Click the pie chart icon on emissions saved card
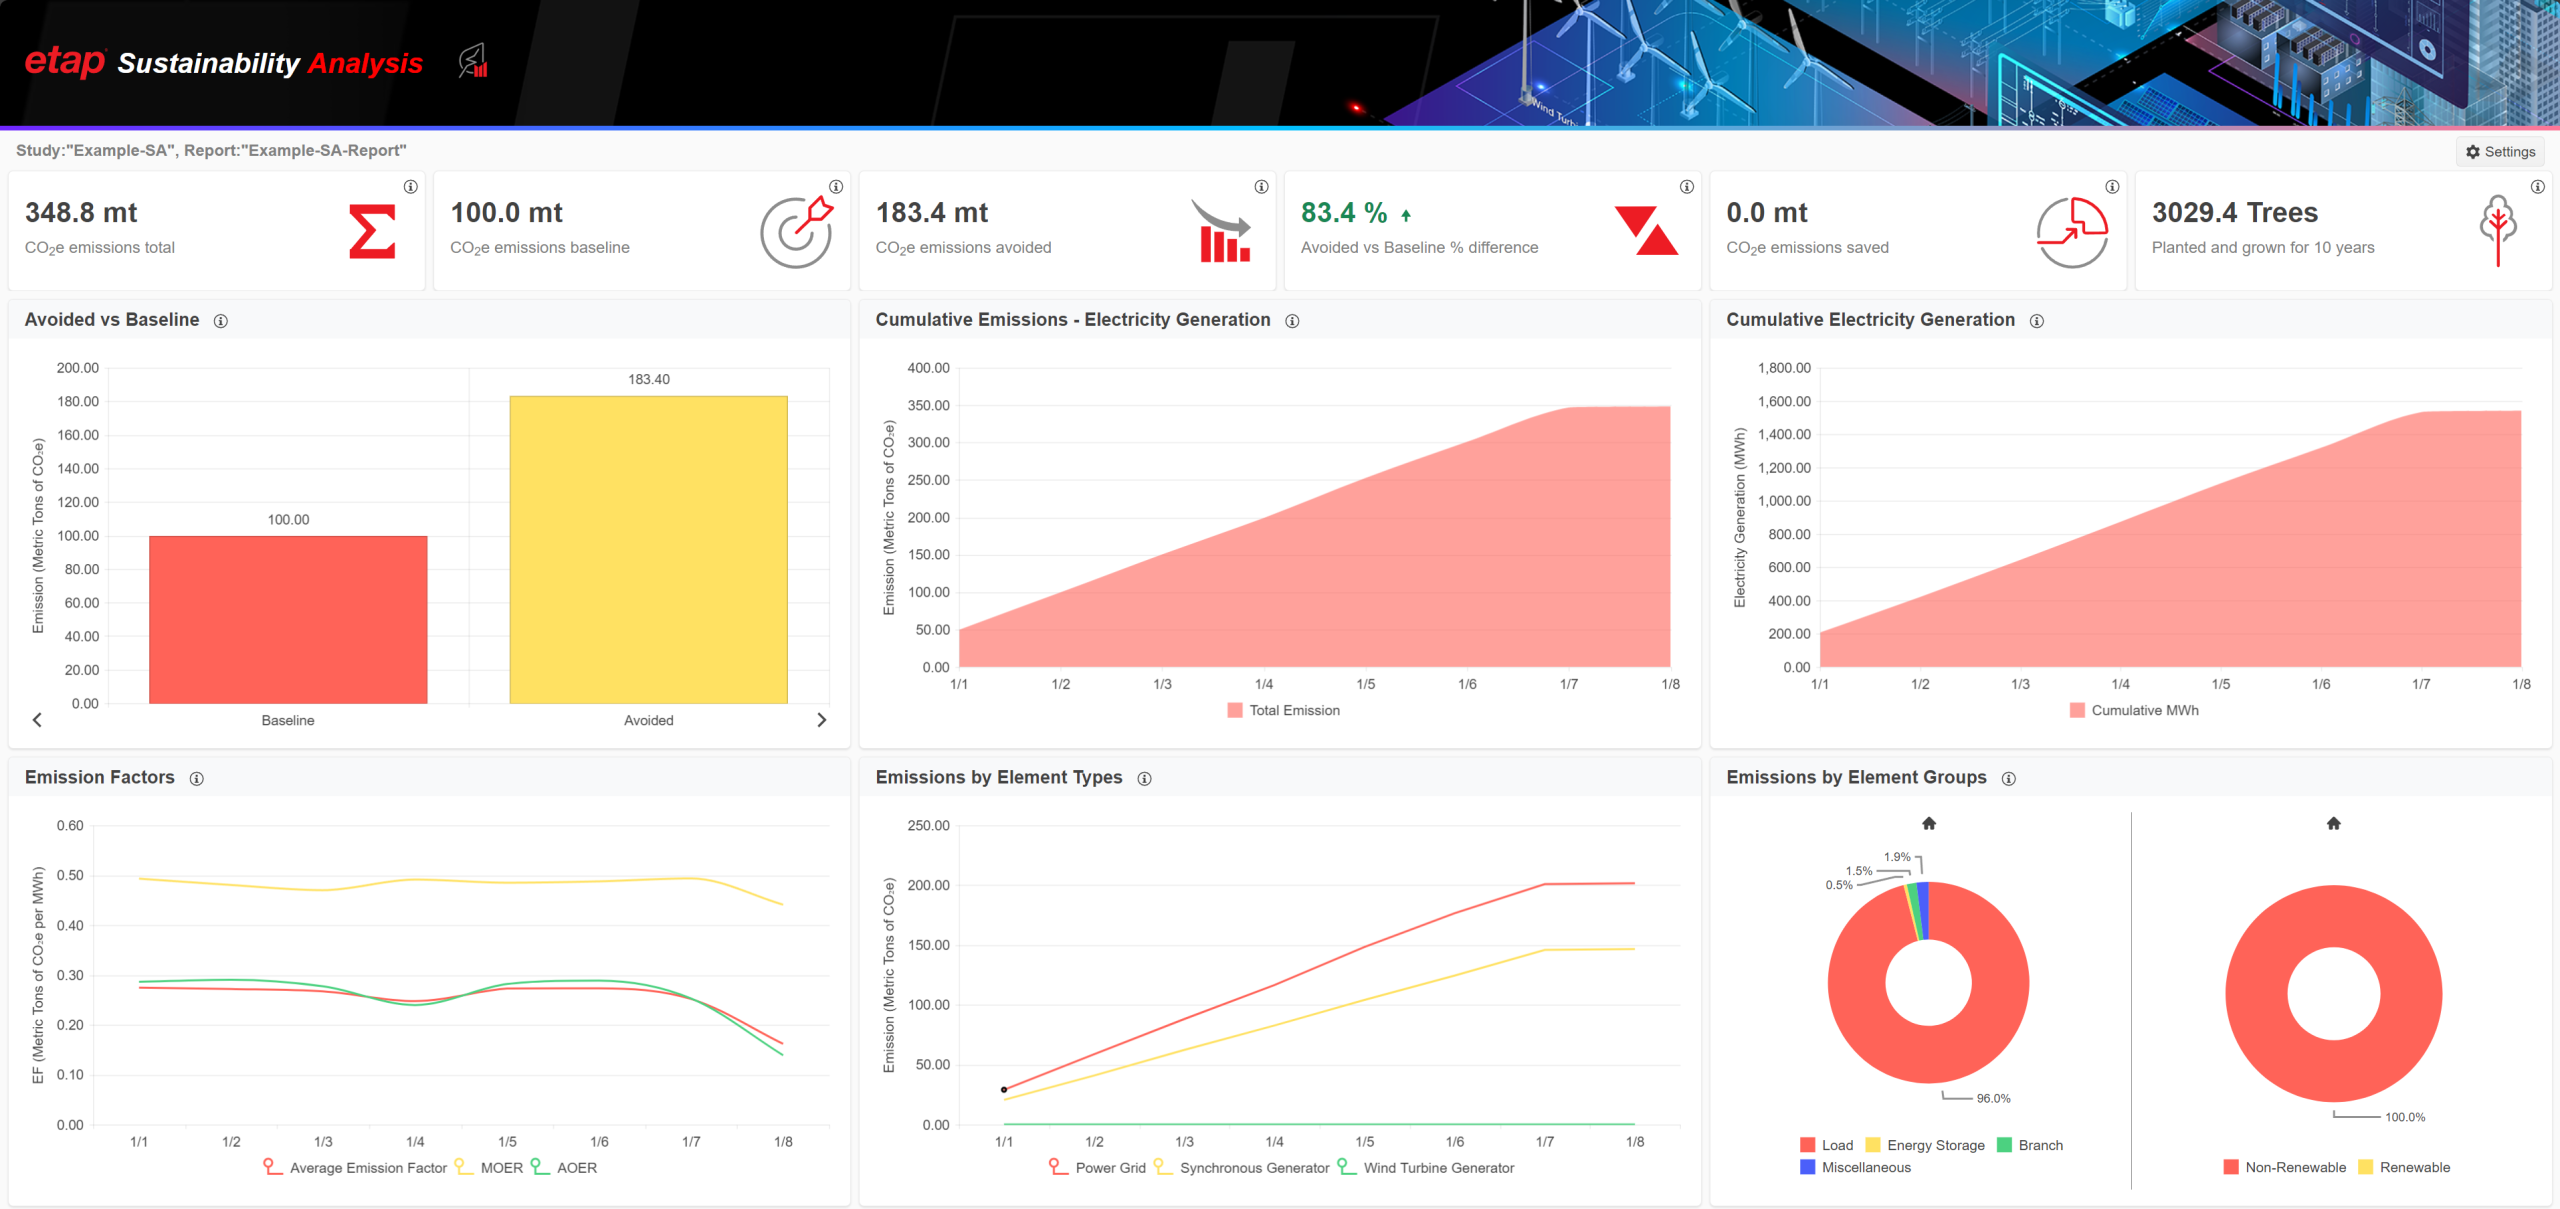Viewport: 2560px width, 1209px height. (x=2071, y=232)
